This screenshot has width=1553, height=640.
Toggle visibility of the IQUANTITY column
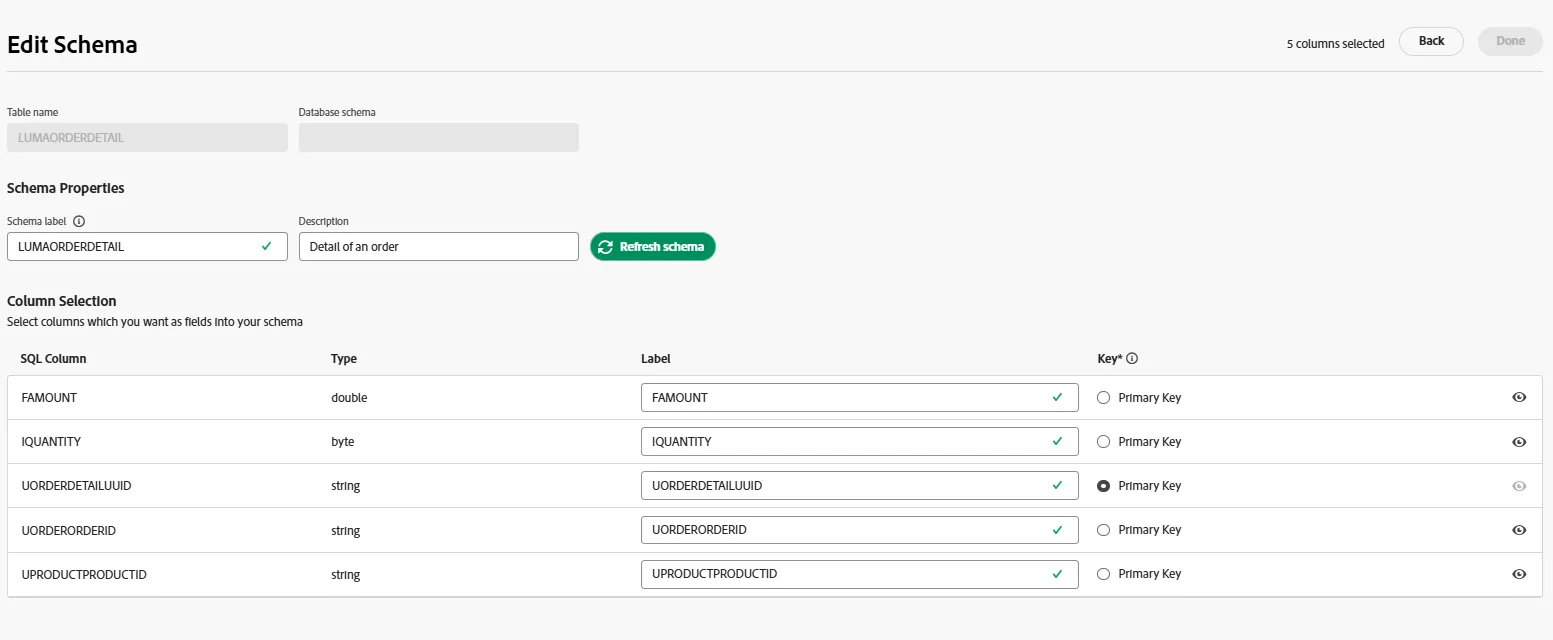[1519, 442]
